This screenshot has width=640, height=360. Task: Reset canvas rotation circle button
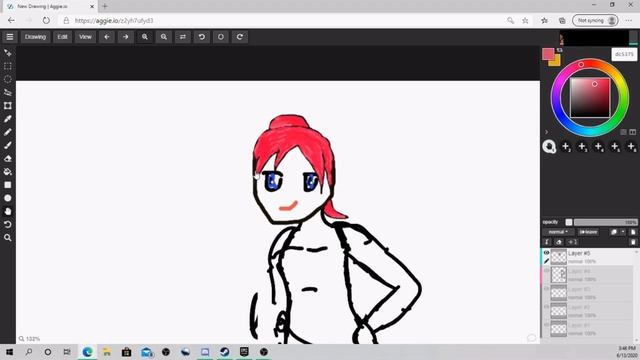[221, 37]
